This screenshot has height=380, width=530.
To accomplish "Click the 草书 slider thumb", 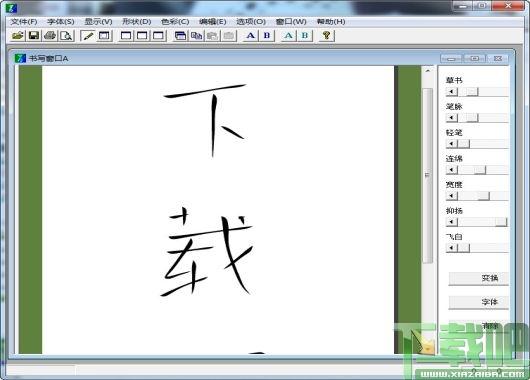I will pyautogui.click(x=473, y=92).
